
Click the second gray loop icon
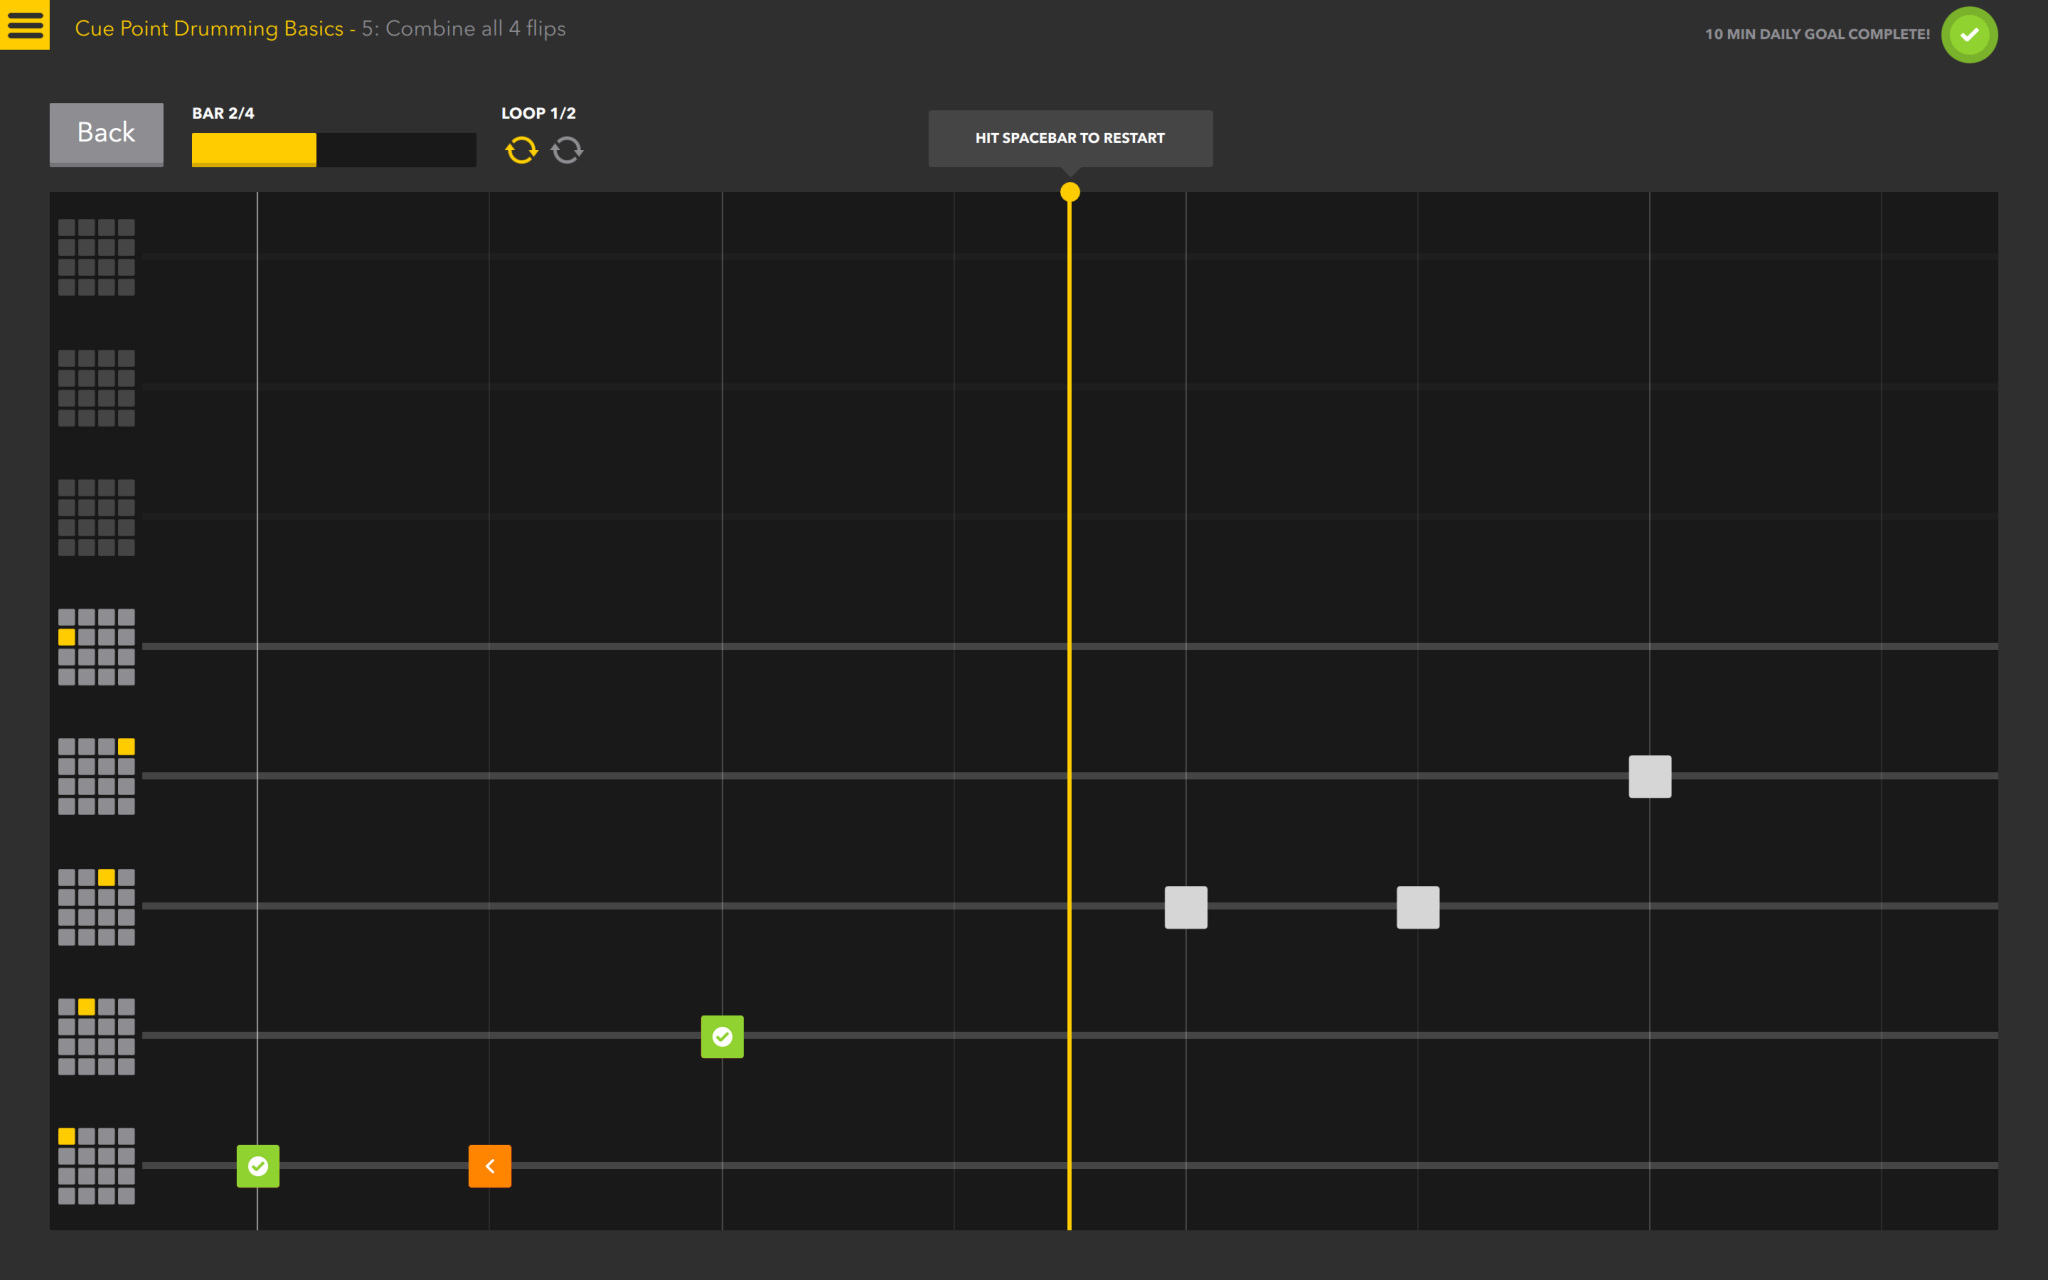[567, 150]
